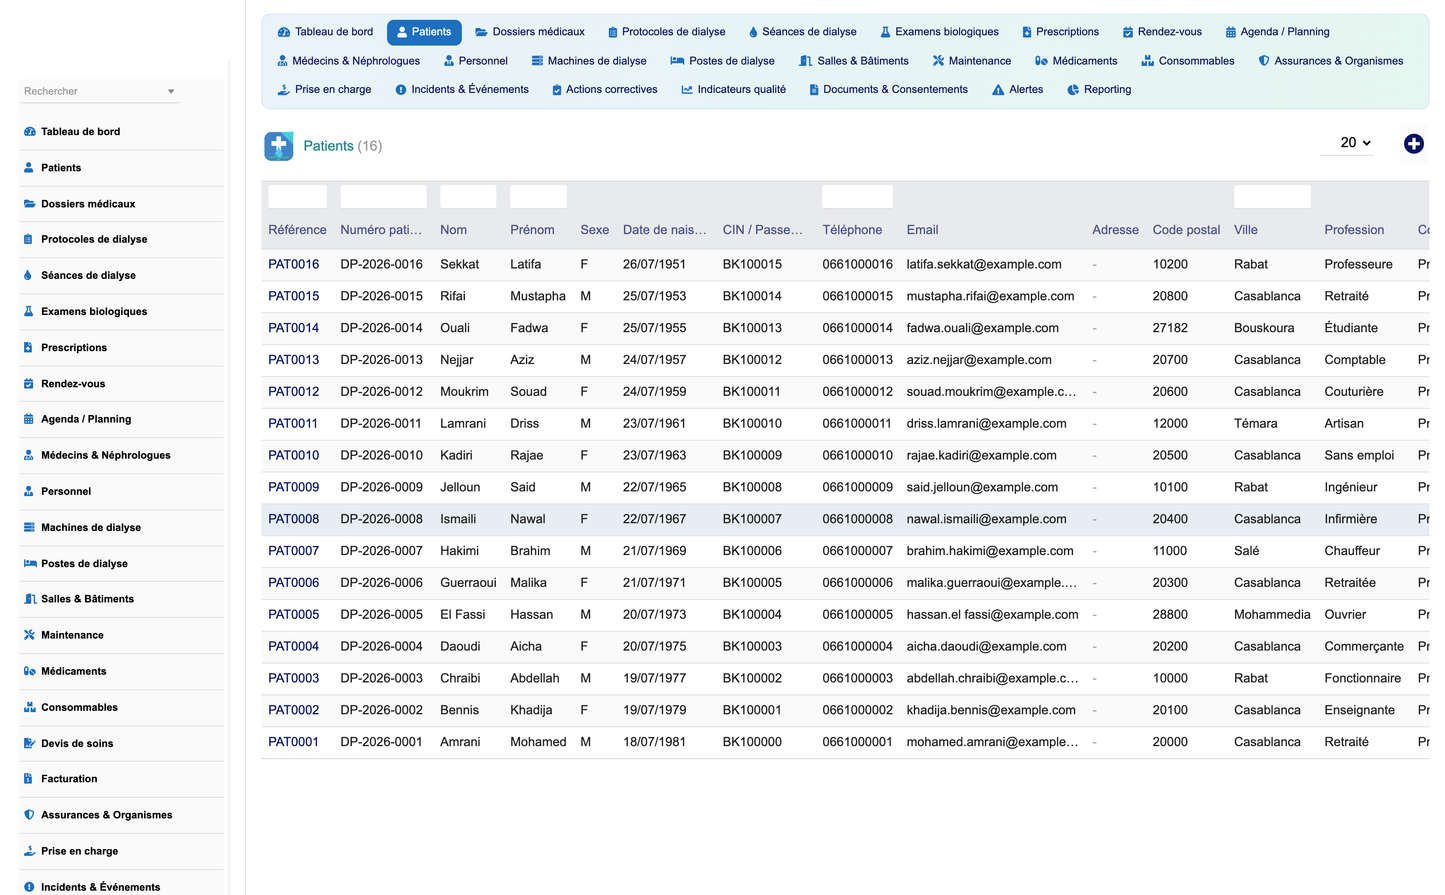Expand the Rechercher search dropdown arrow
The height and width of the screenshot is (895, 1445).
[x=171, y=91]
